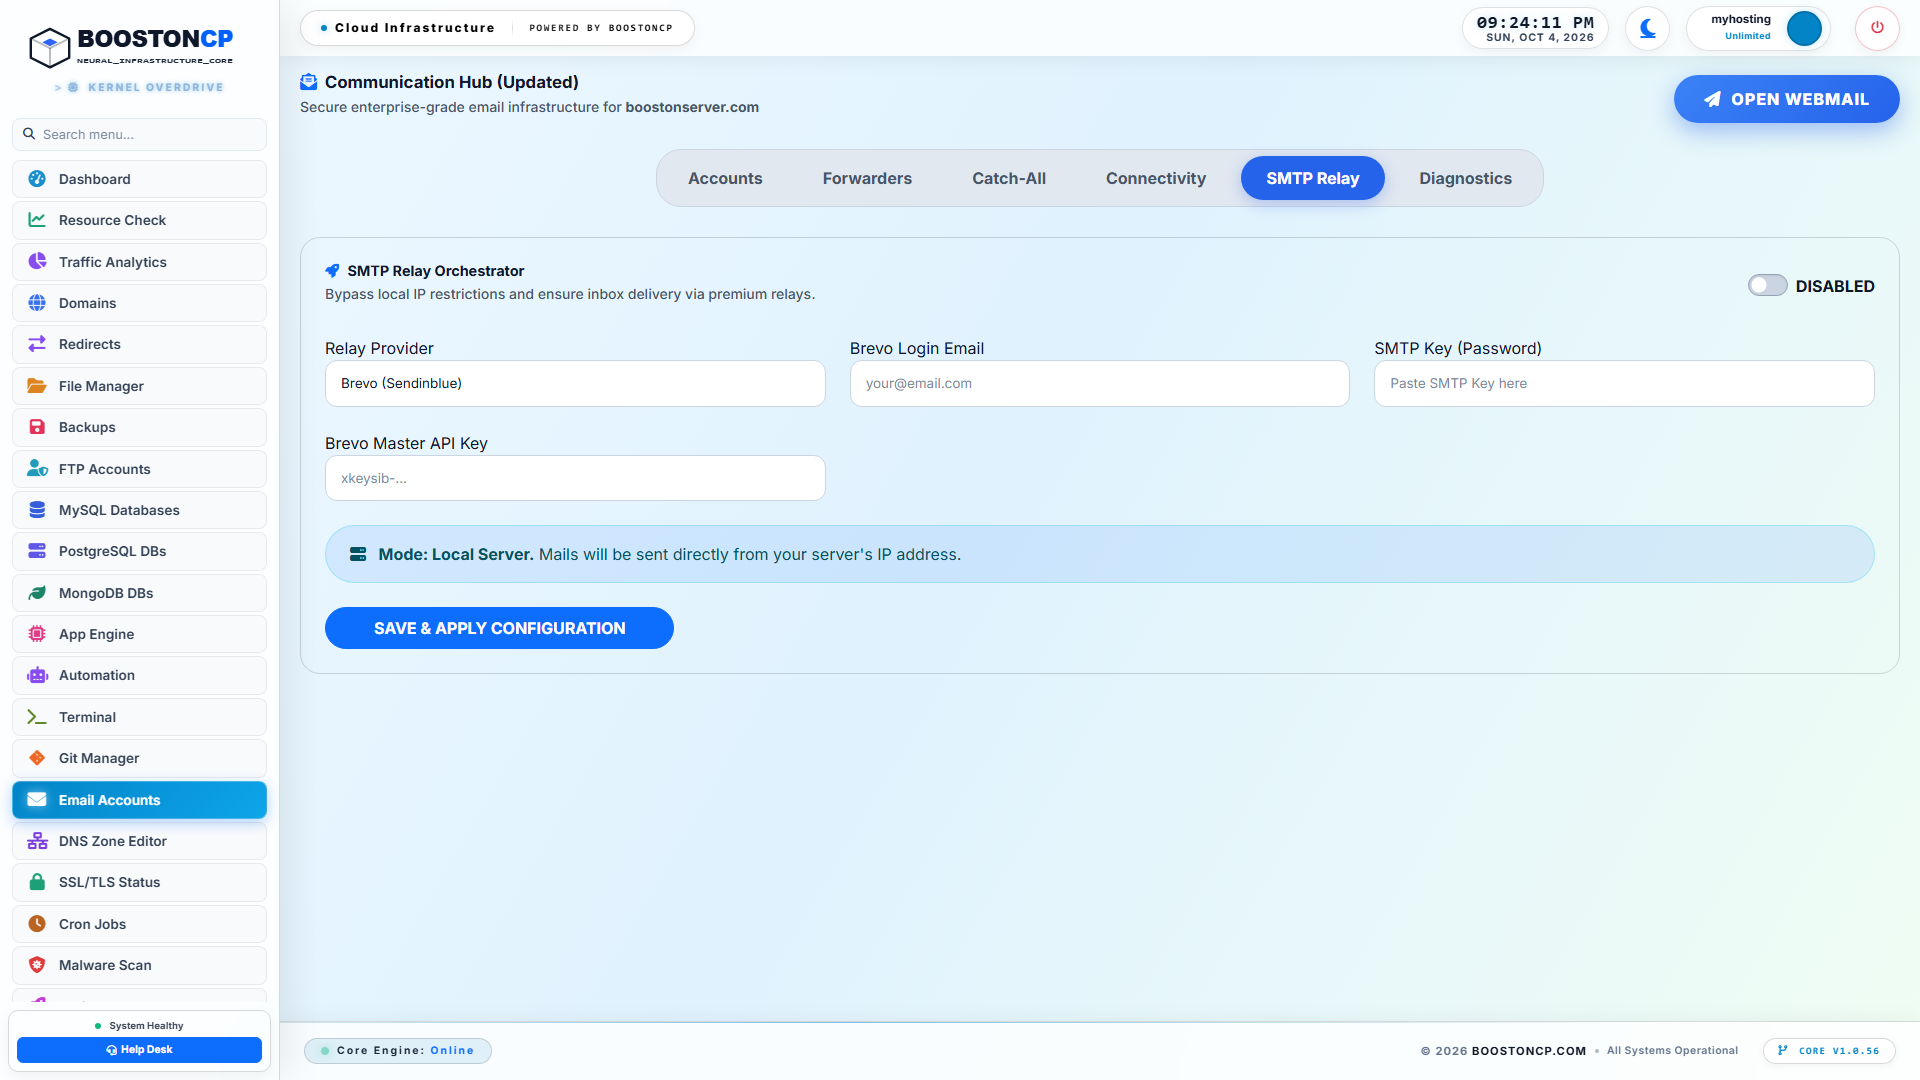Click Save & Apply Configuration button

pyautogui.click(x=499, y=628)
